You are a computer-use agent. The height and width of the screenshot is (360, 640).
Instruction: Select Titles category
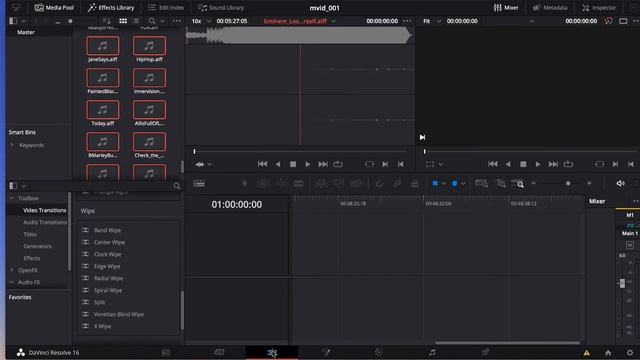(x=30, y=234)
